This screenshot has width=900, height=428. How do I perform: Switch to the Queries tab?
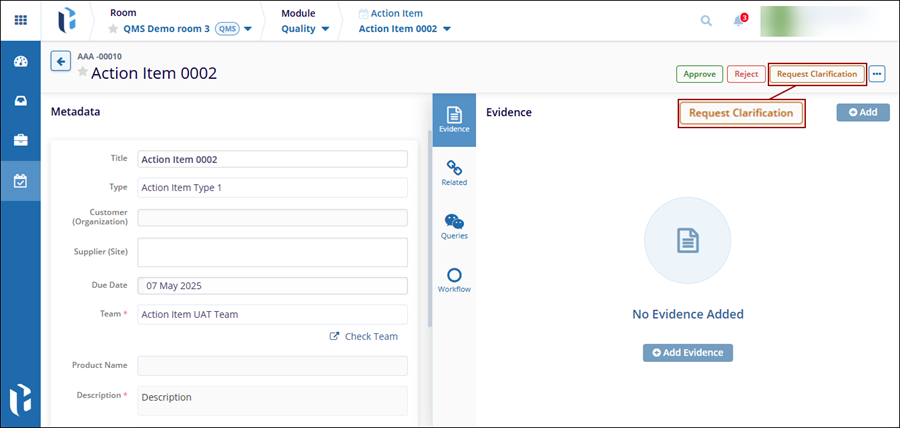point(454,226)
